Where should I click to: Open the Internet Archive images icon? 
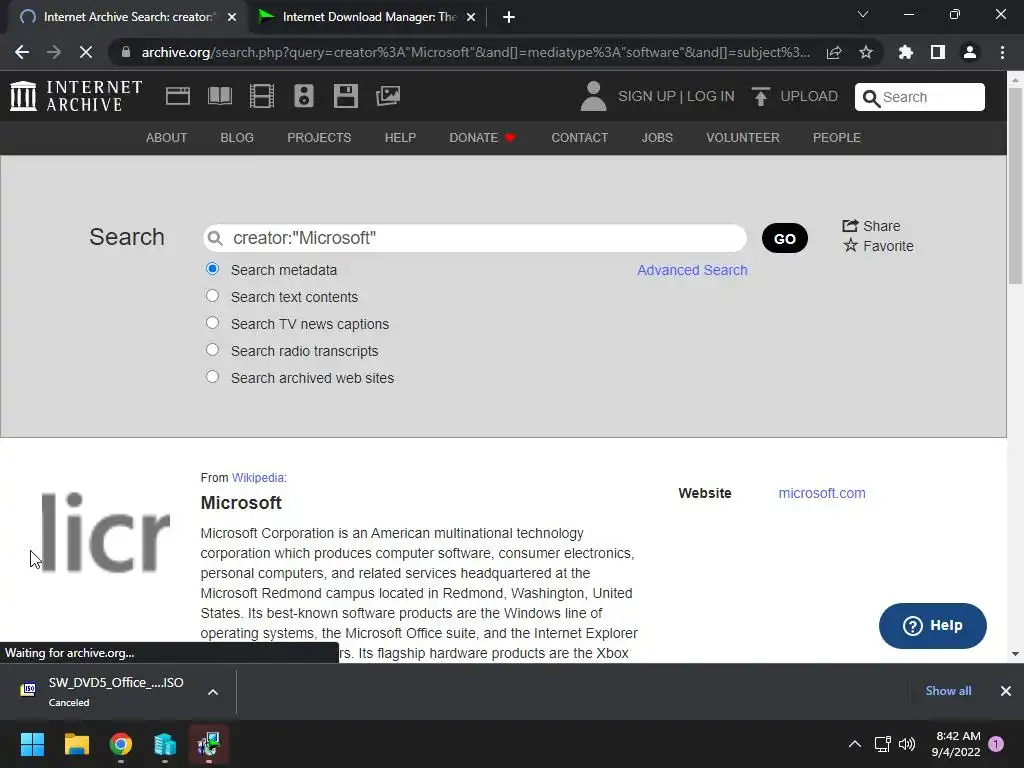tap(388, 96)
